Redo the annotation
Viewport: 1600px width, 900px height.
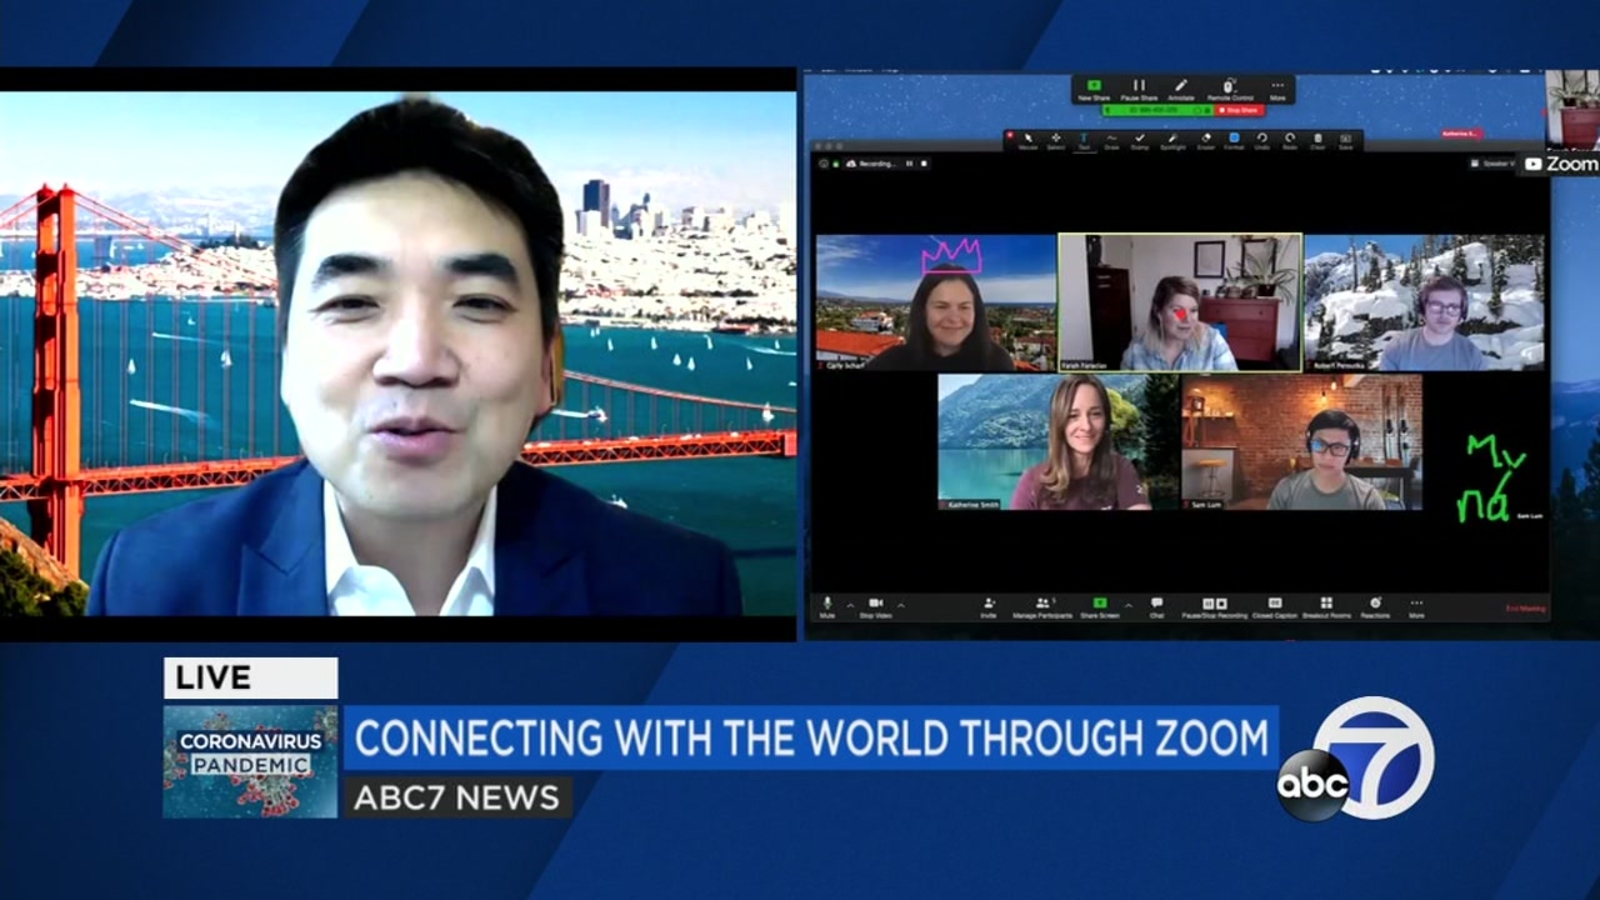tap(1290, 141)
